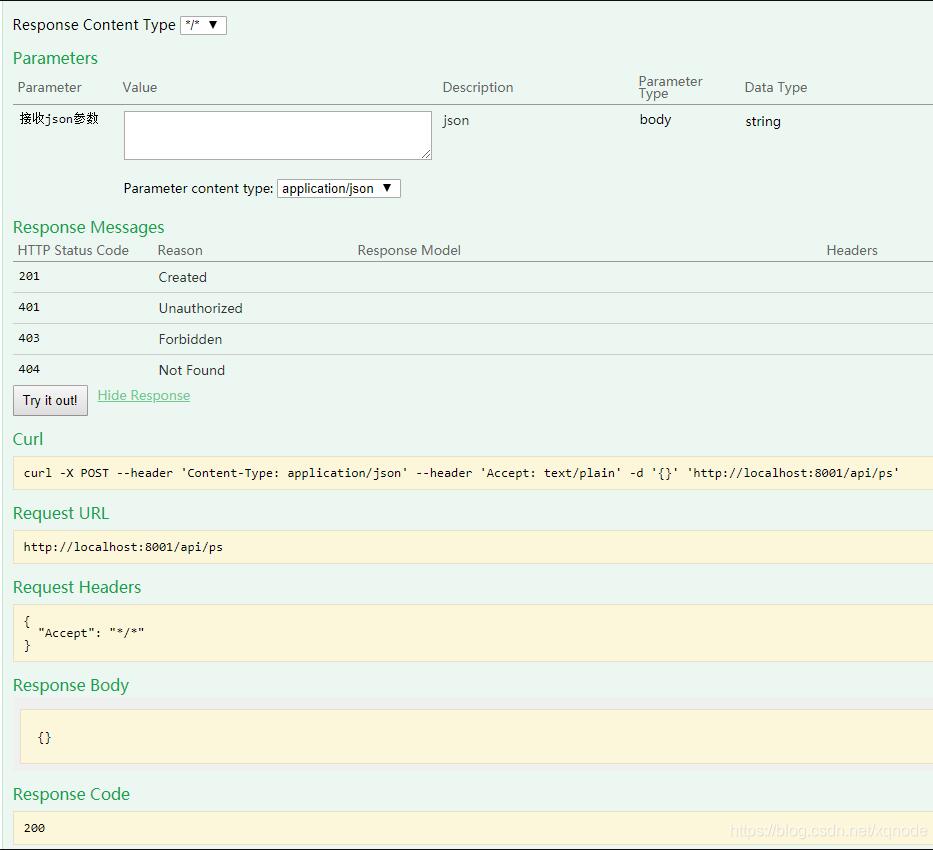
Task: Click the Response Code 200 value
Action: [x=34, y=828]
